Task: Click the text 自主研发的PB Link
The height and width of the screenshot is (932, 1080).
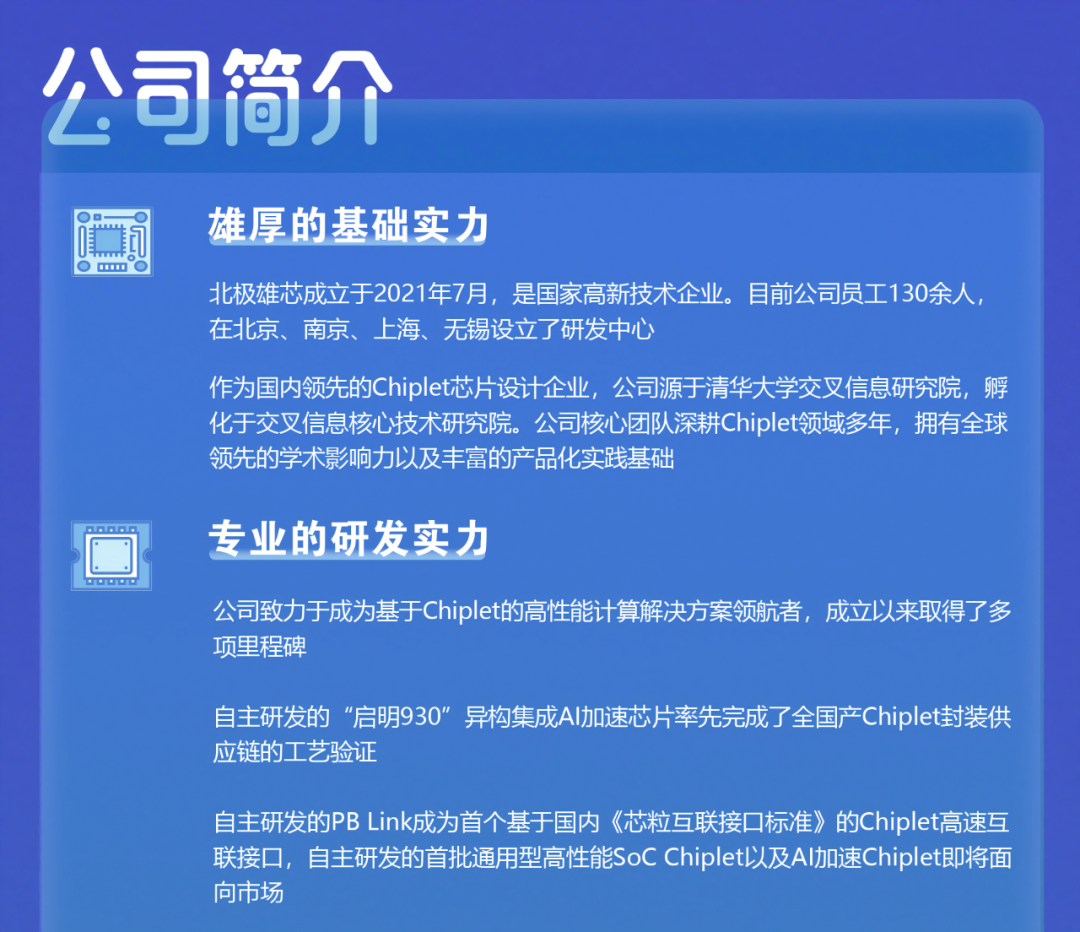Action: 307,823
